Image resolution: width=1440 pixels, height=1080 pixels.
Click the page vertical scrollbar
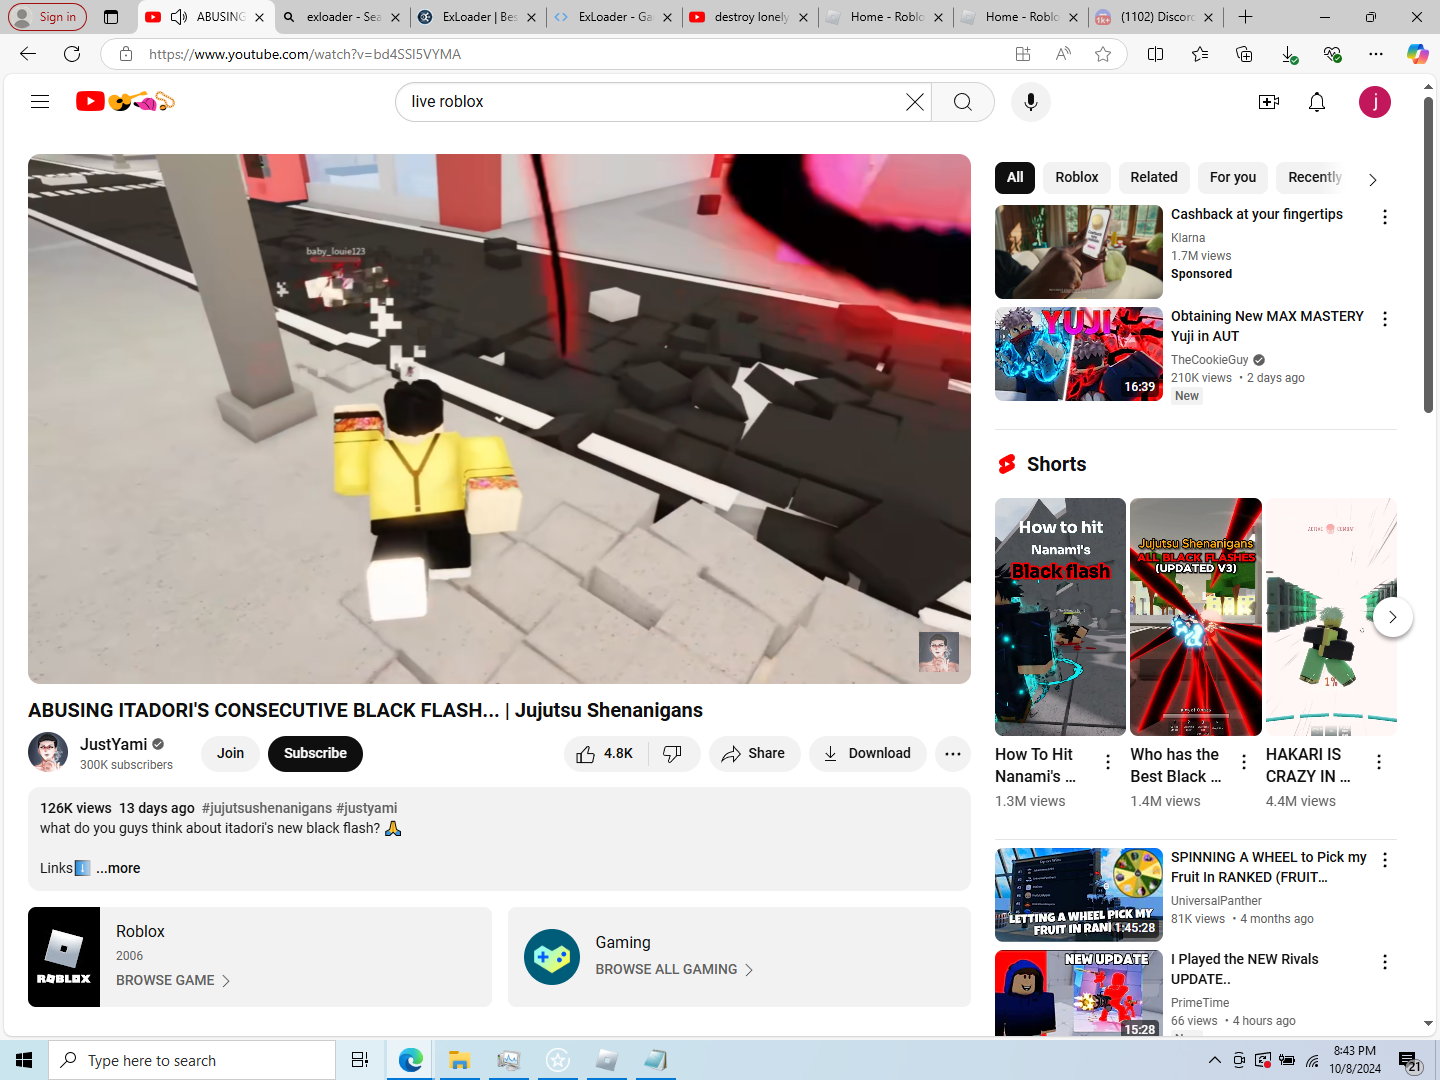click(1428, 255)
